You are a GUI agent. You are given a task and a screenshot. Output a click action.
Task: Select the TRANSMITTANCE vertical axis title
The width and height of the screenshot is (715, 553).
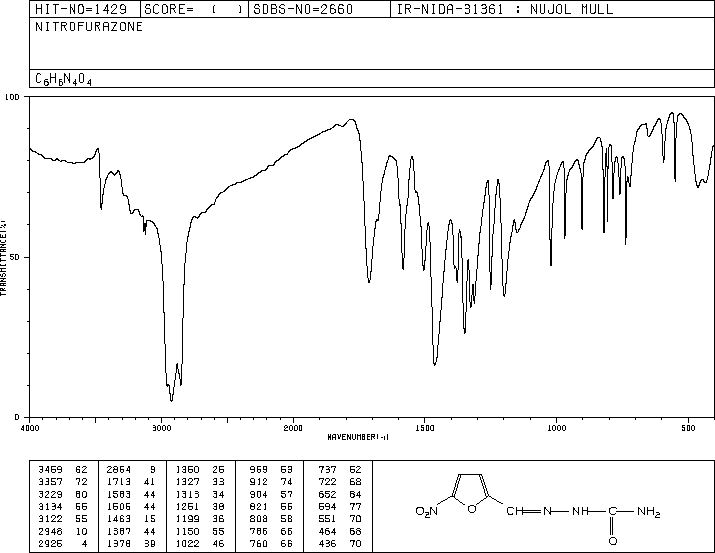coord(3,258)
